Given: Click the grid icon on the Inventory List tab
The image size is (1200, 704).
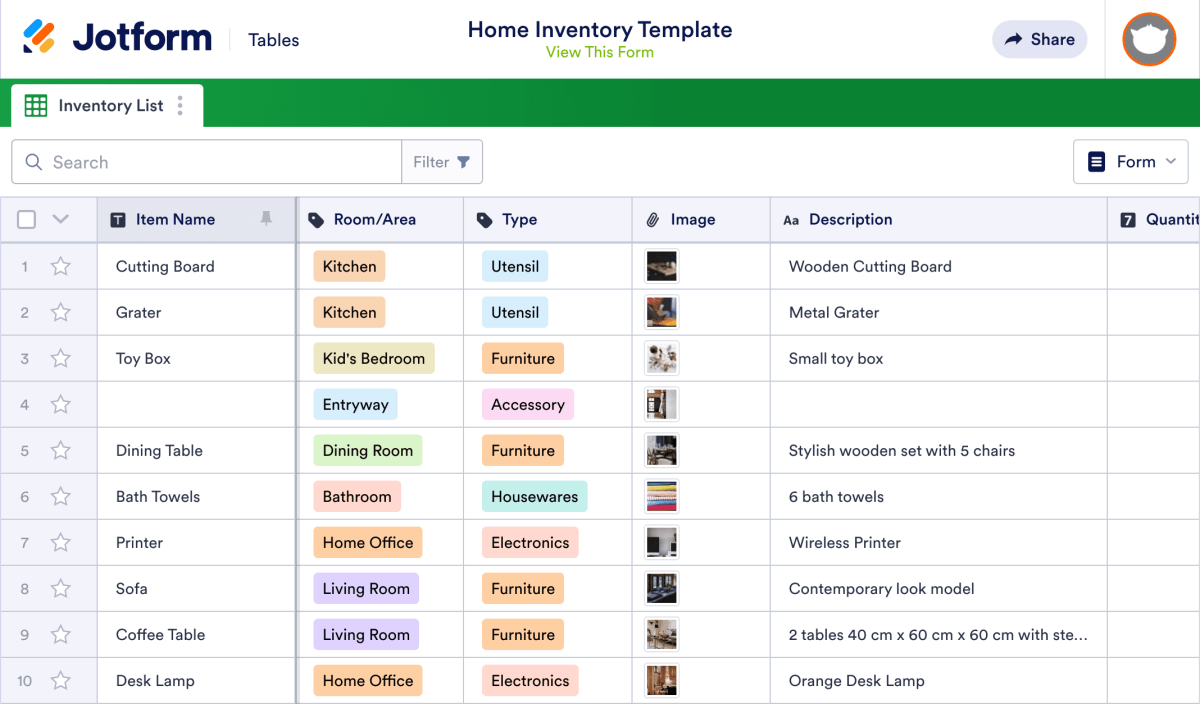Looking at the screenshot, I should (35, 105).
